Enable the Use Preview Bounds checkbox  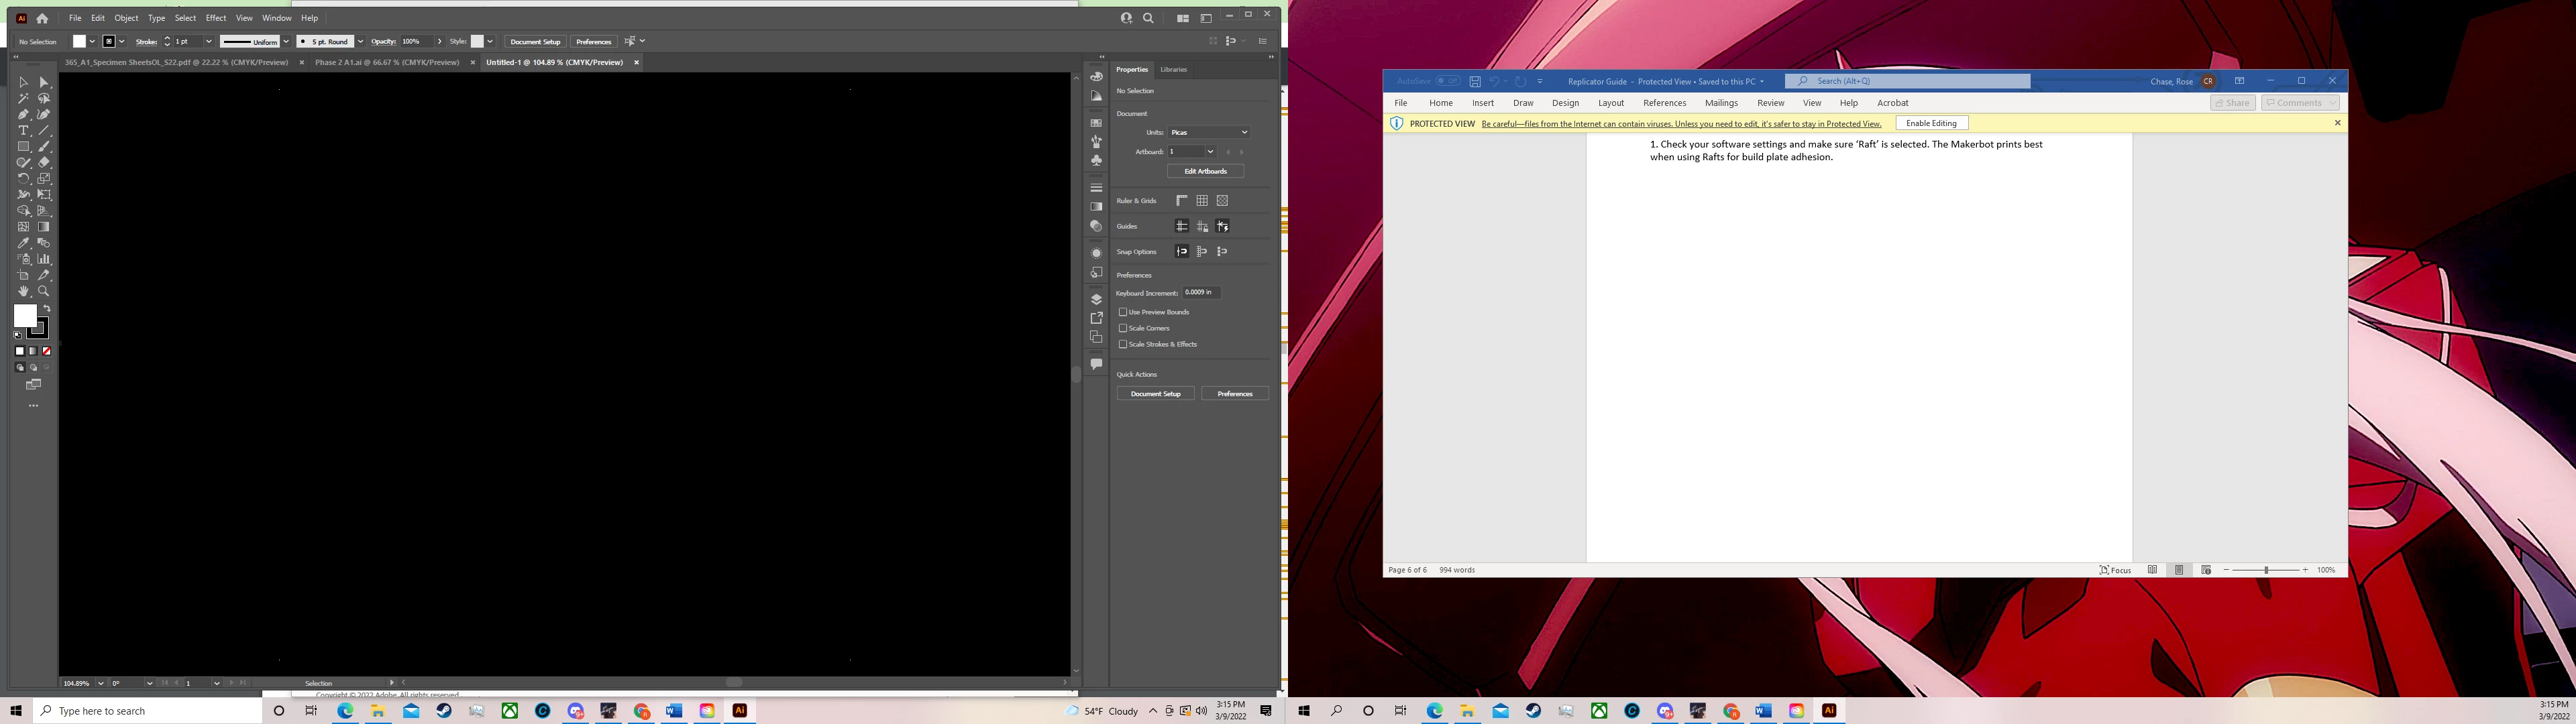(1123, 312)
